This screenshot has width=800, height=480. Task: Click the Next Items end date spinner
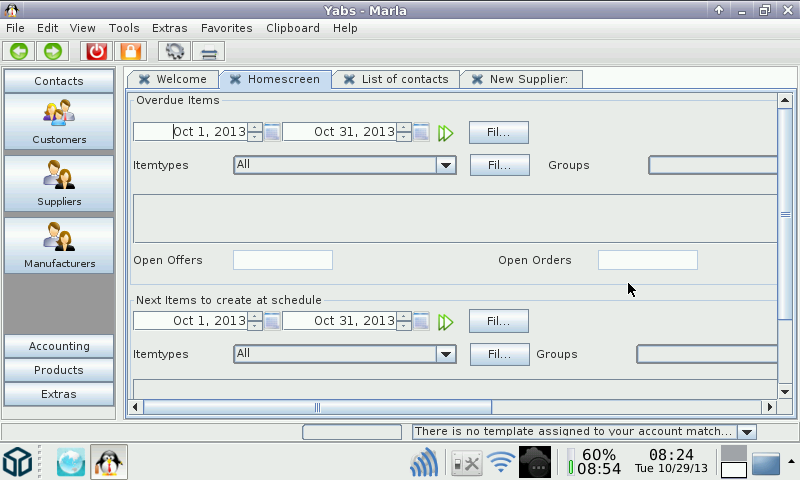tap(404, 321)
